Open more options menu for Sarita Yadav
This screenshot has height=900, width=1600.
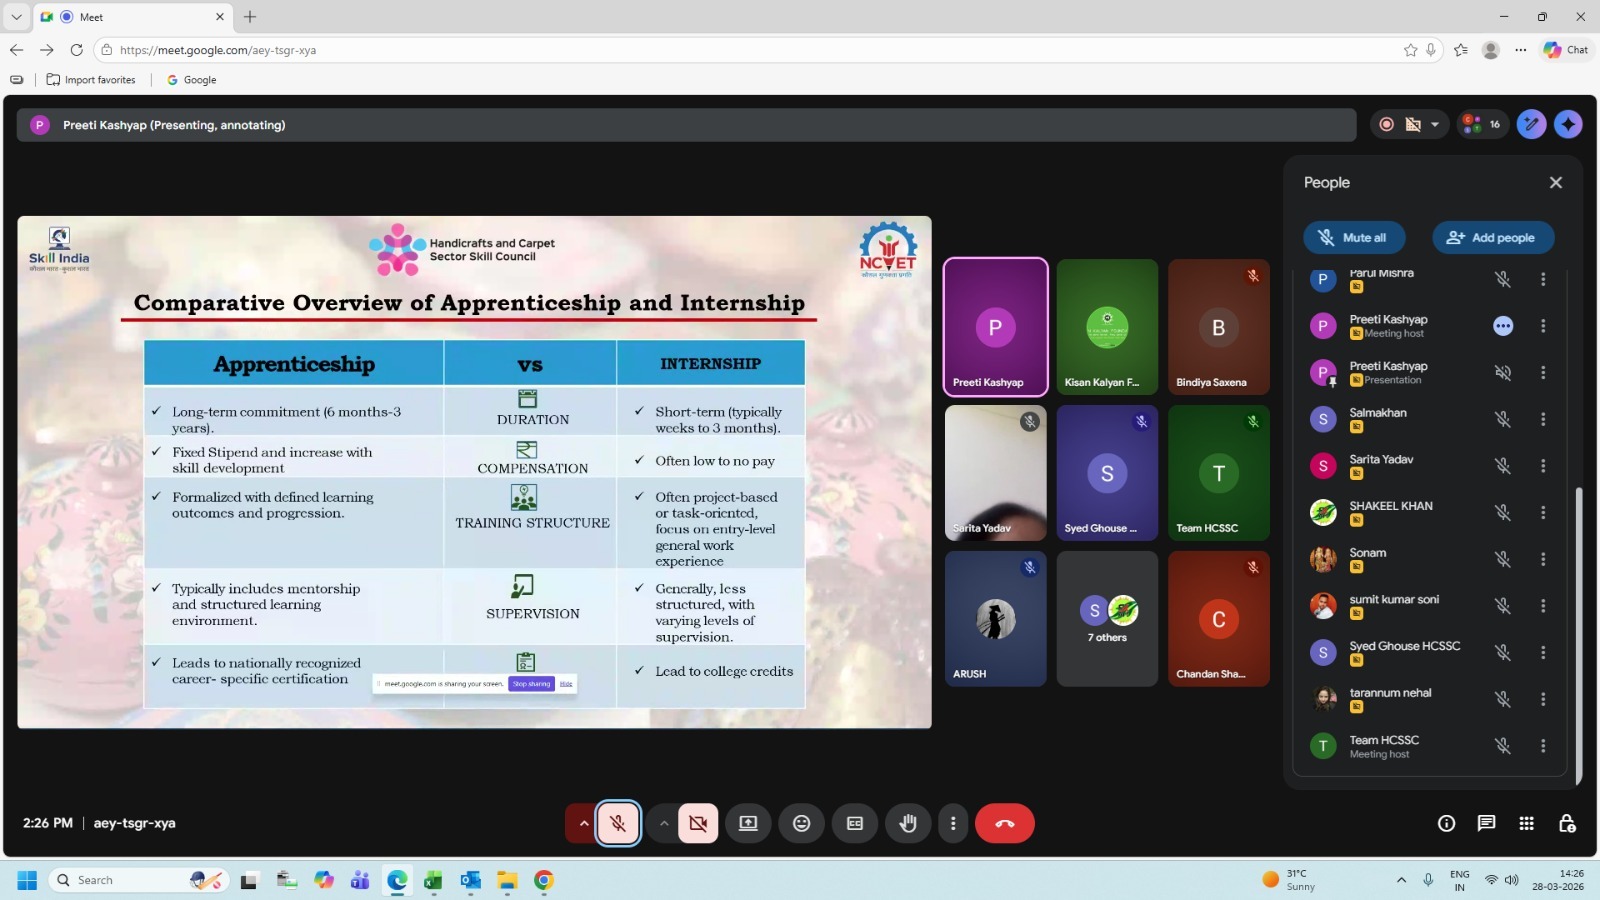pos(1543,466)
